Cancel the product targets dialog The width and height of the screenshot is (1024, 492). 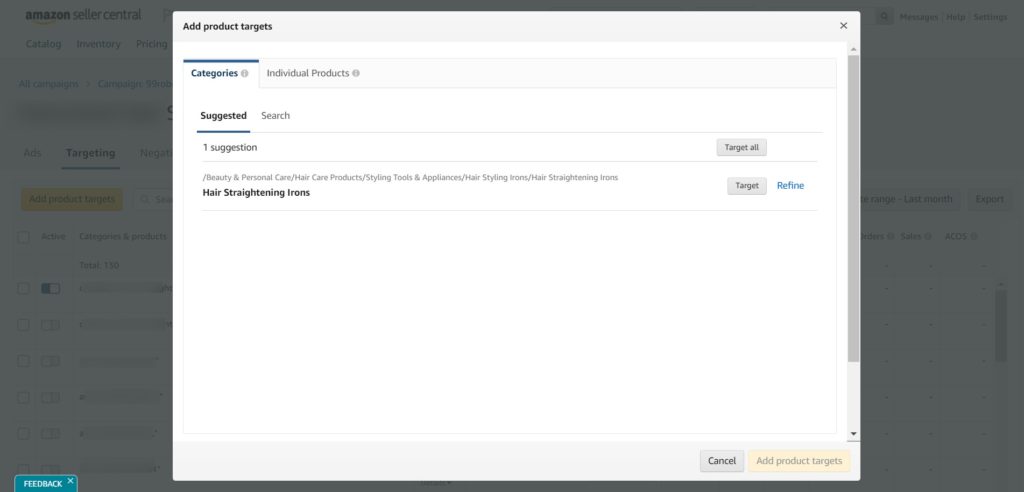pos(722,461)
